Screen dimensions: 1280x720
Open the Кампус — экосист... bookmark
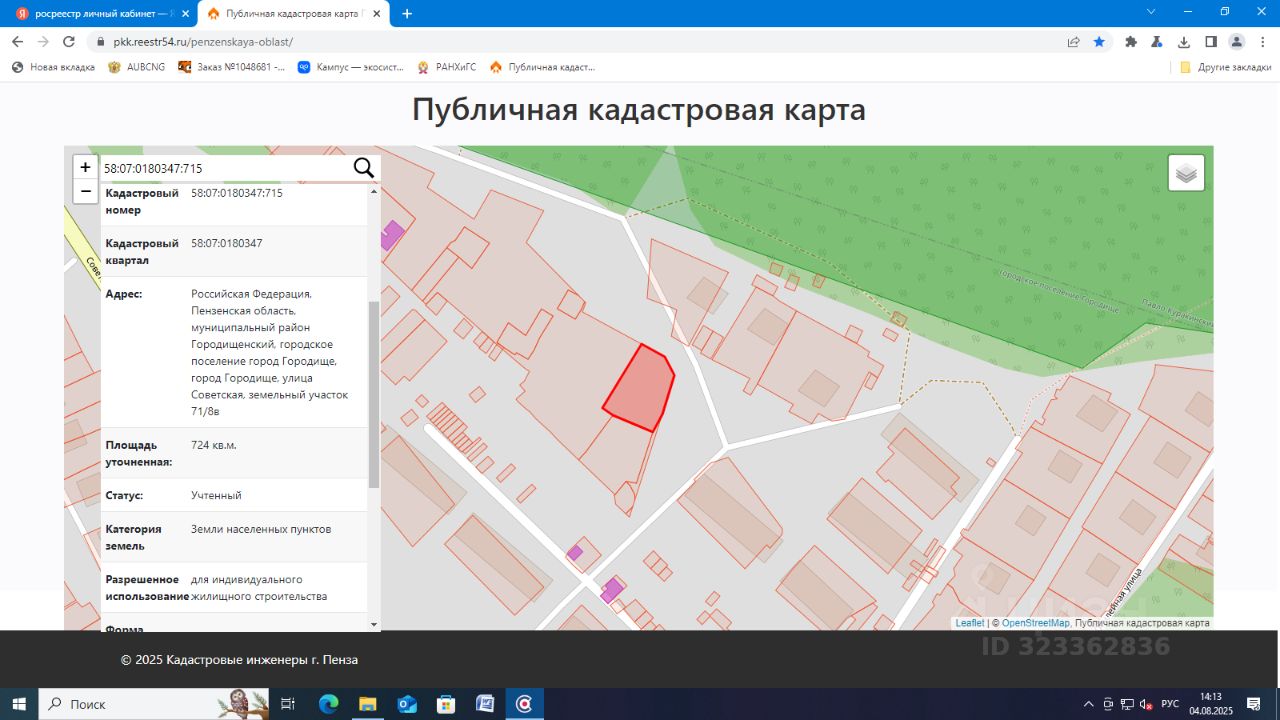[x=351, y=67]
